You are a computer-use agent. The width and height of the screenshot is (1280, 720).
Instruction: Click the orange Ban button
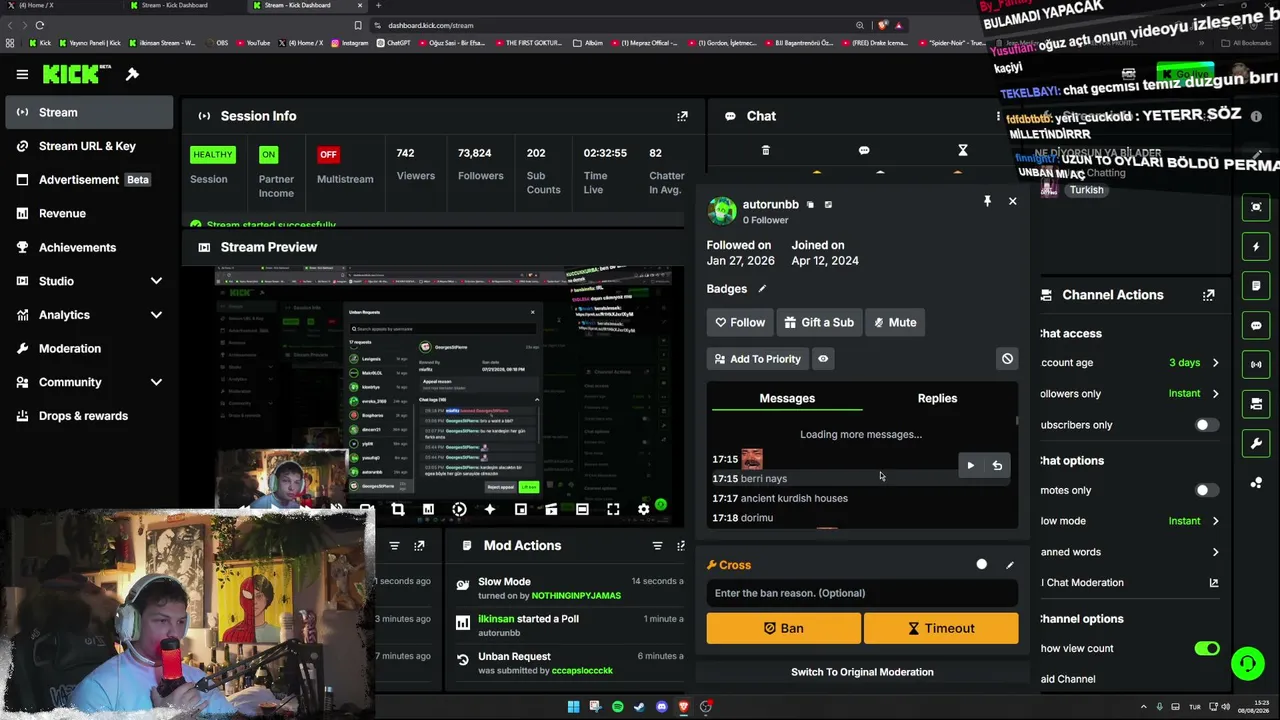tap(784, 628)
